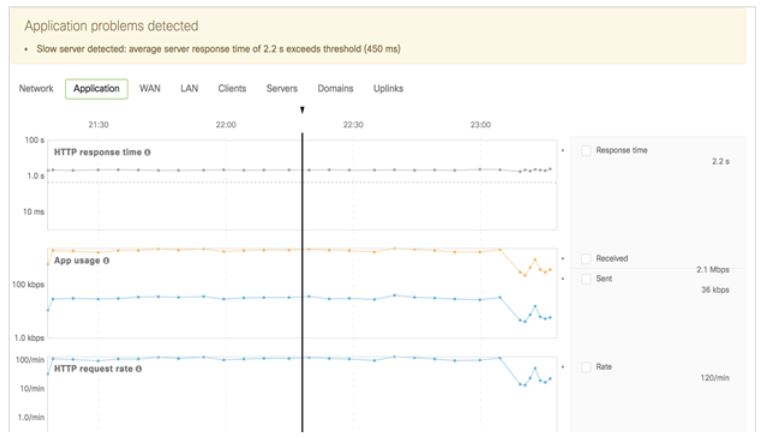The width and height of the screenshot is (762, 439).
Task: Click the 23:00 time axis label
Action: 480,124
